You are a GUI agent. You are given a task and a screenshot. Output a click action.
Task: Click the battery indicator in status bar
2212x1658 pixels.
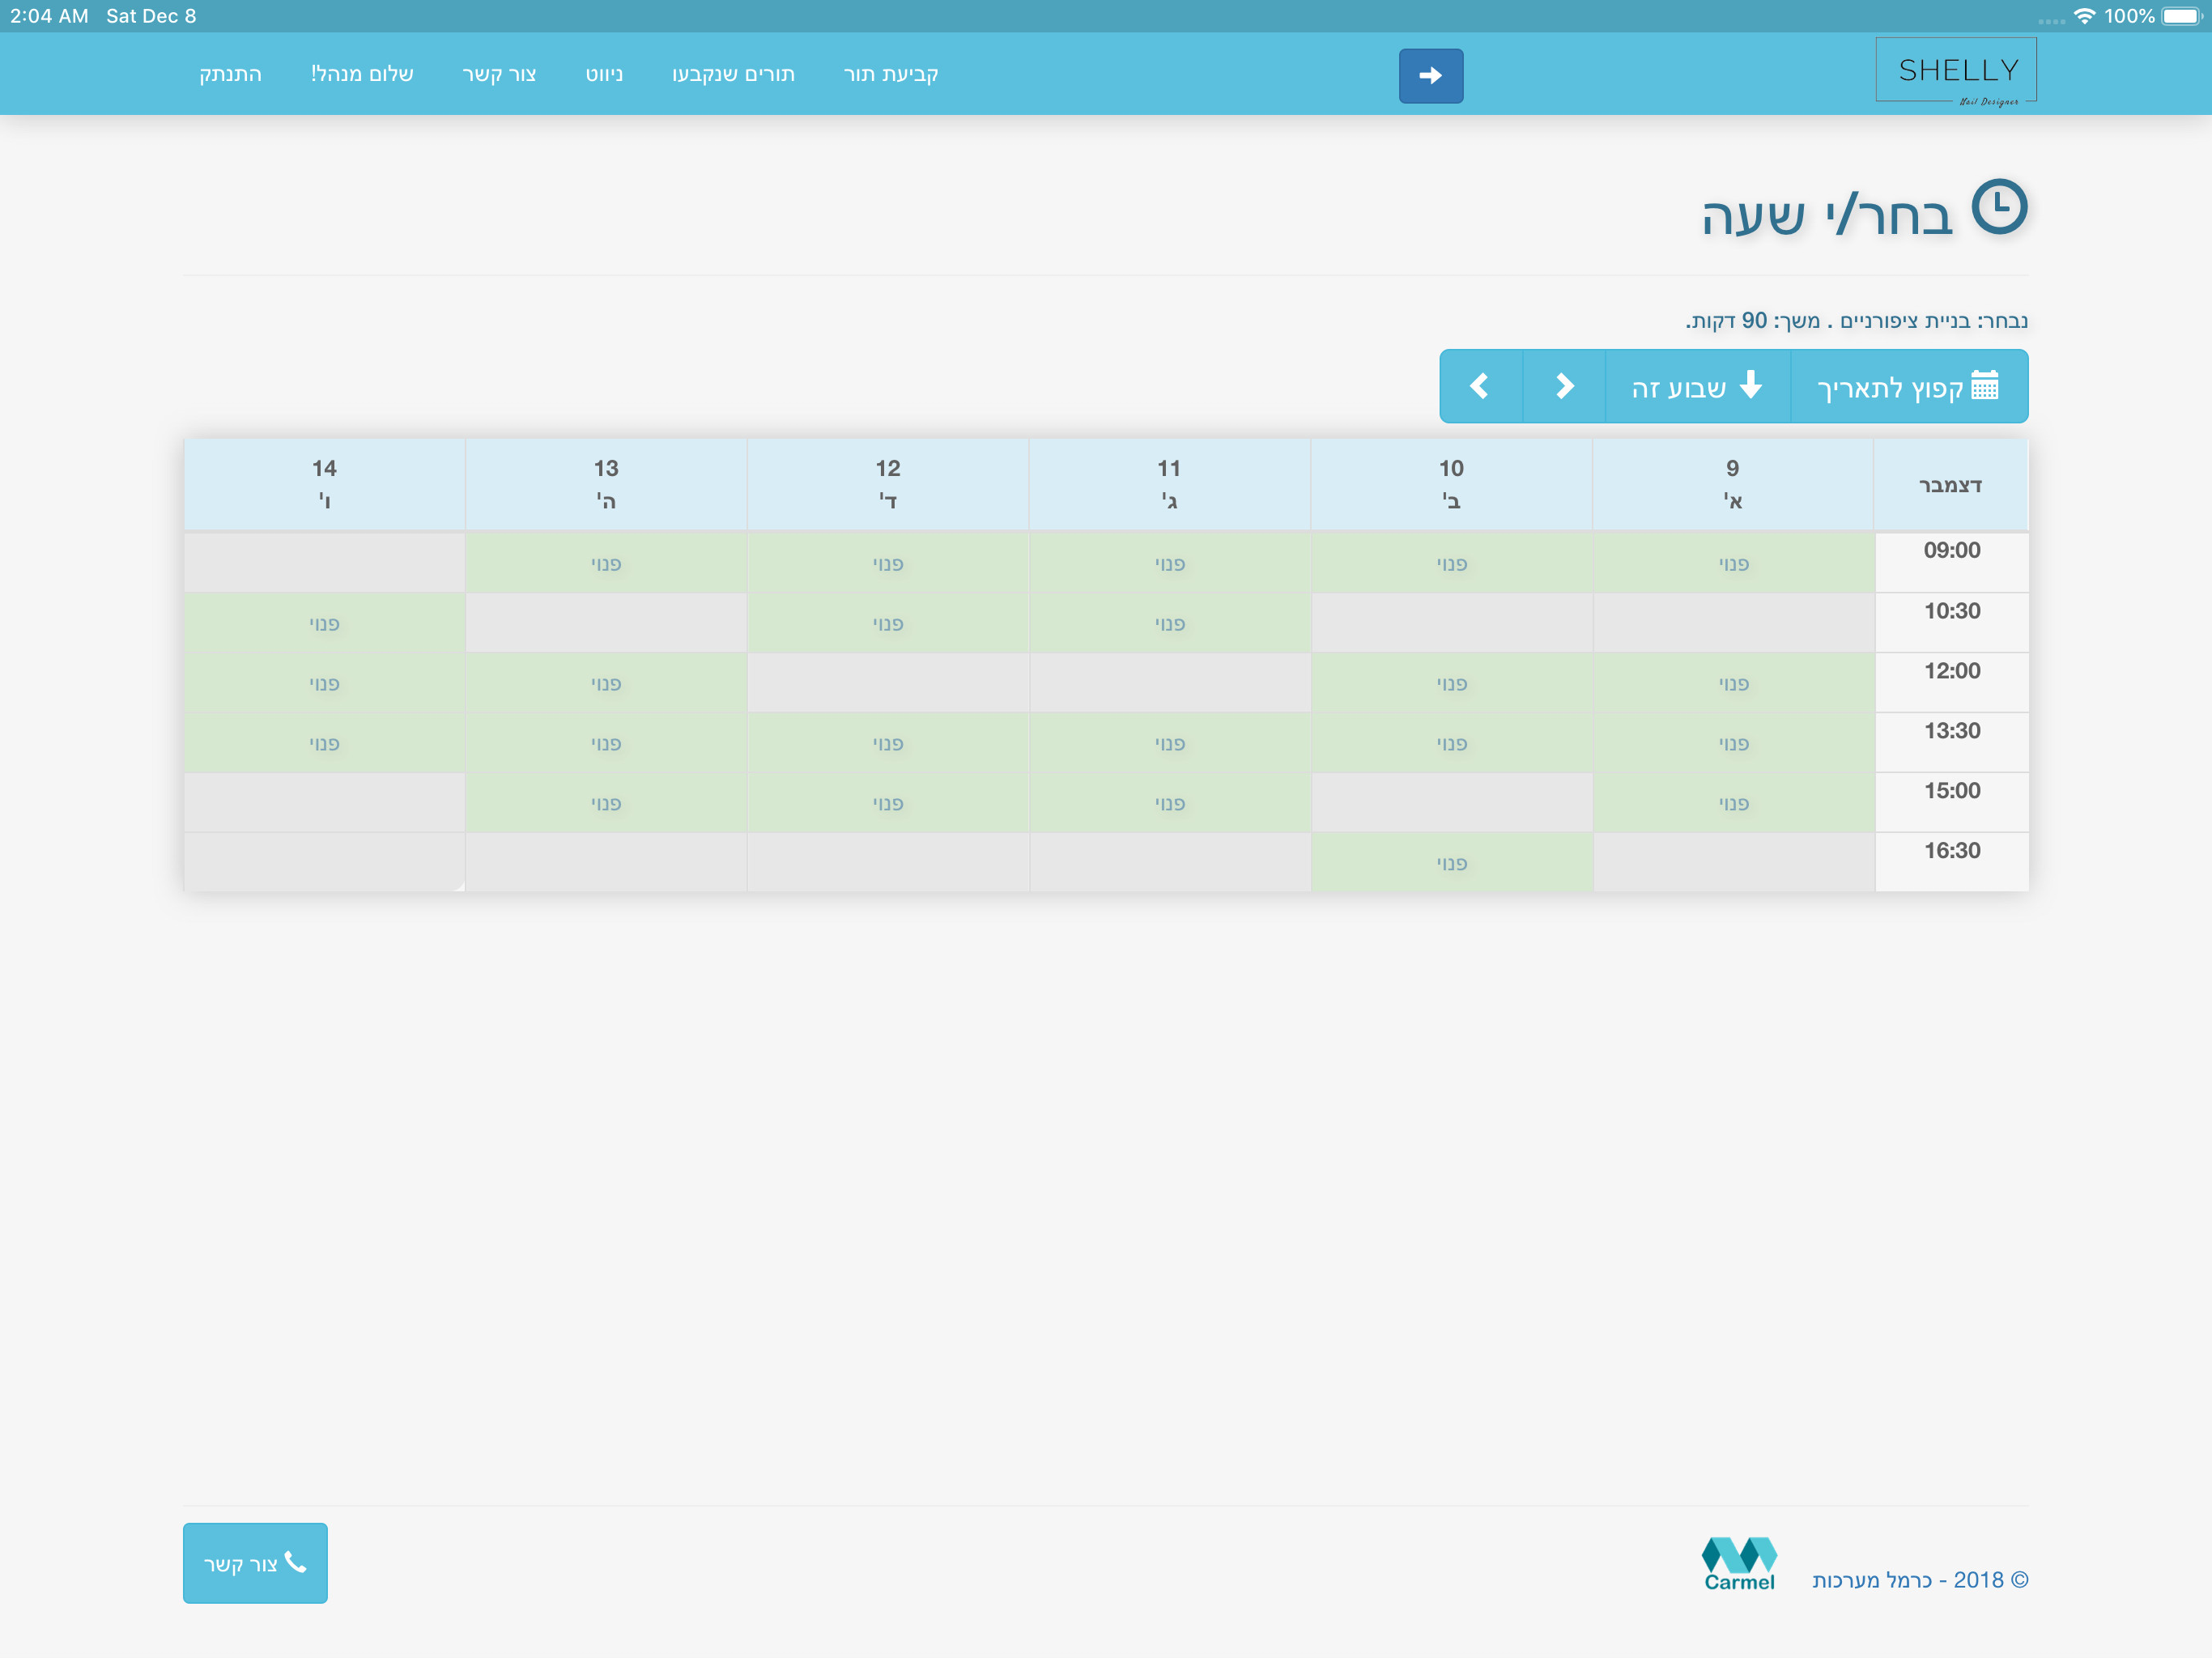coord(2183,16)
